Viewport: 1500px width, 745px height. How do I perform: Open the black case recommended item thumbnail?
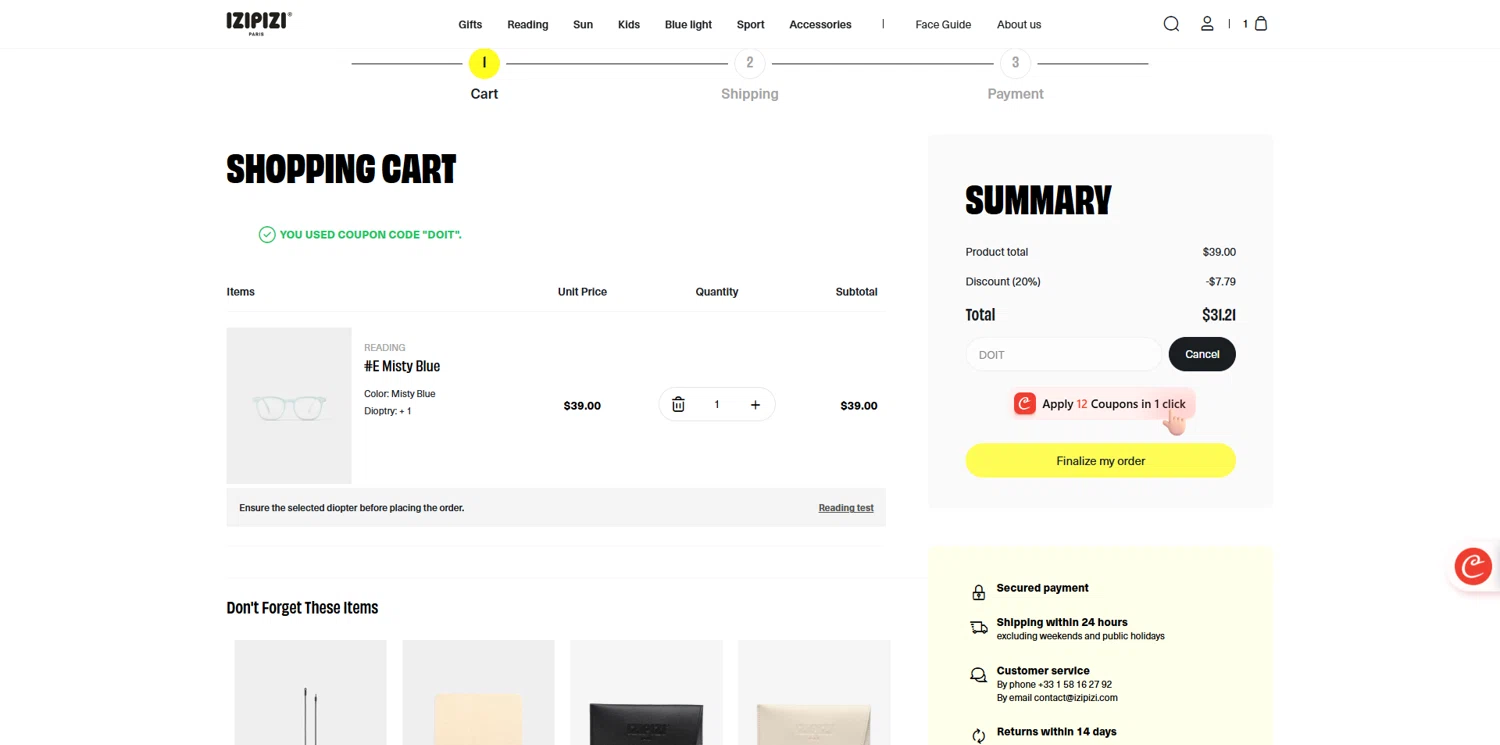646,692
